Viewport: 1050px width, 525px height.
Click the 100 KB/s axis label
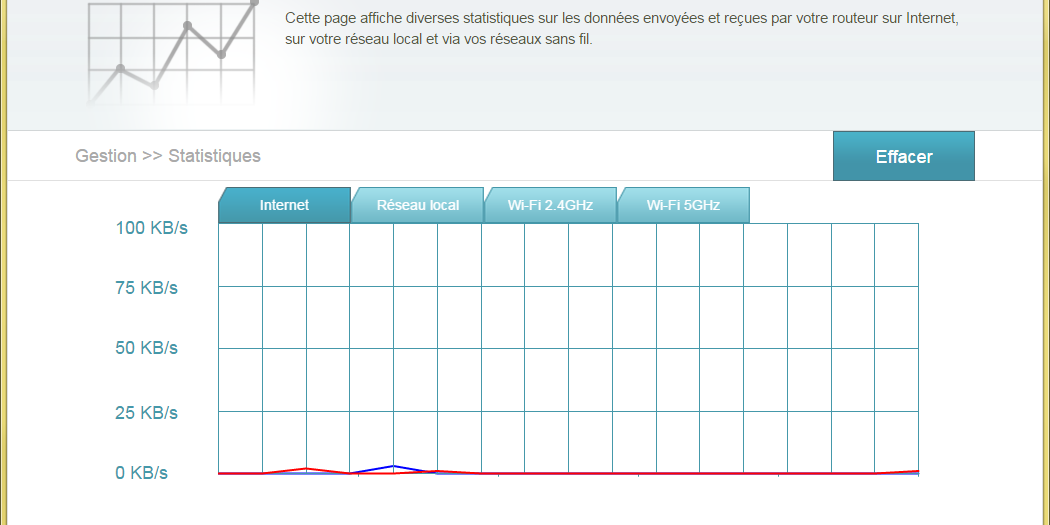(151, 228)
